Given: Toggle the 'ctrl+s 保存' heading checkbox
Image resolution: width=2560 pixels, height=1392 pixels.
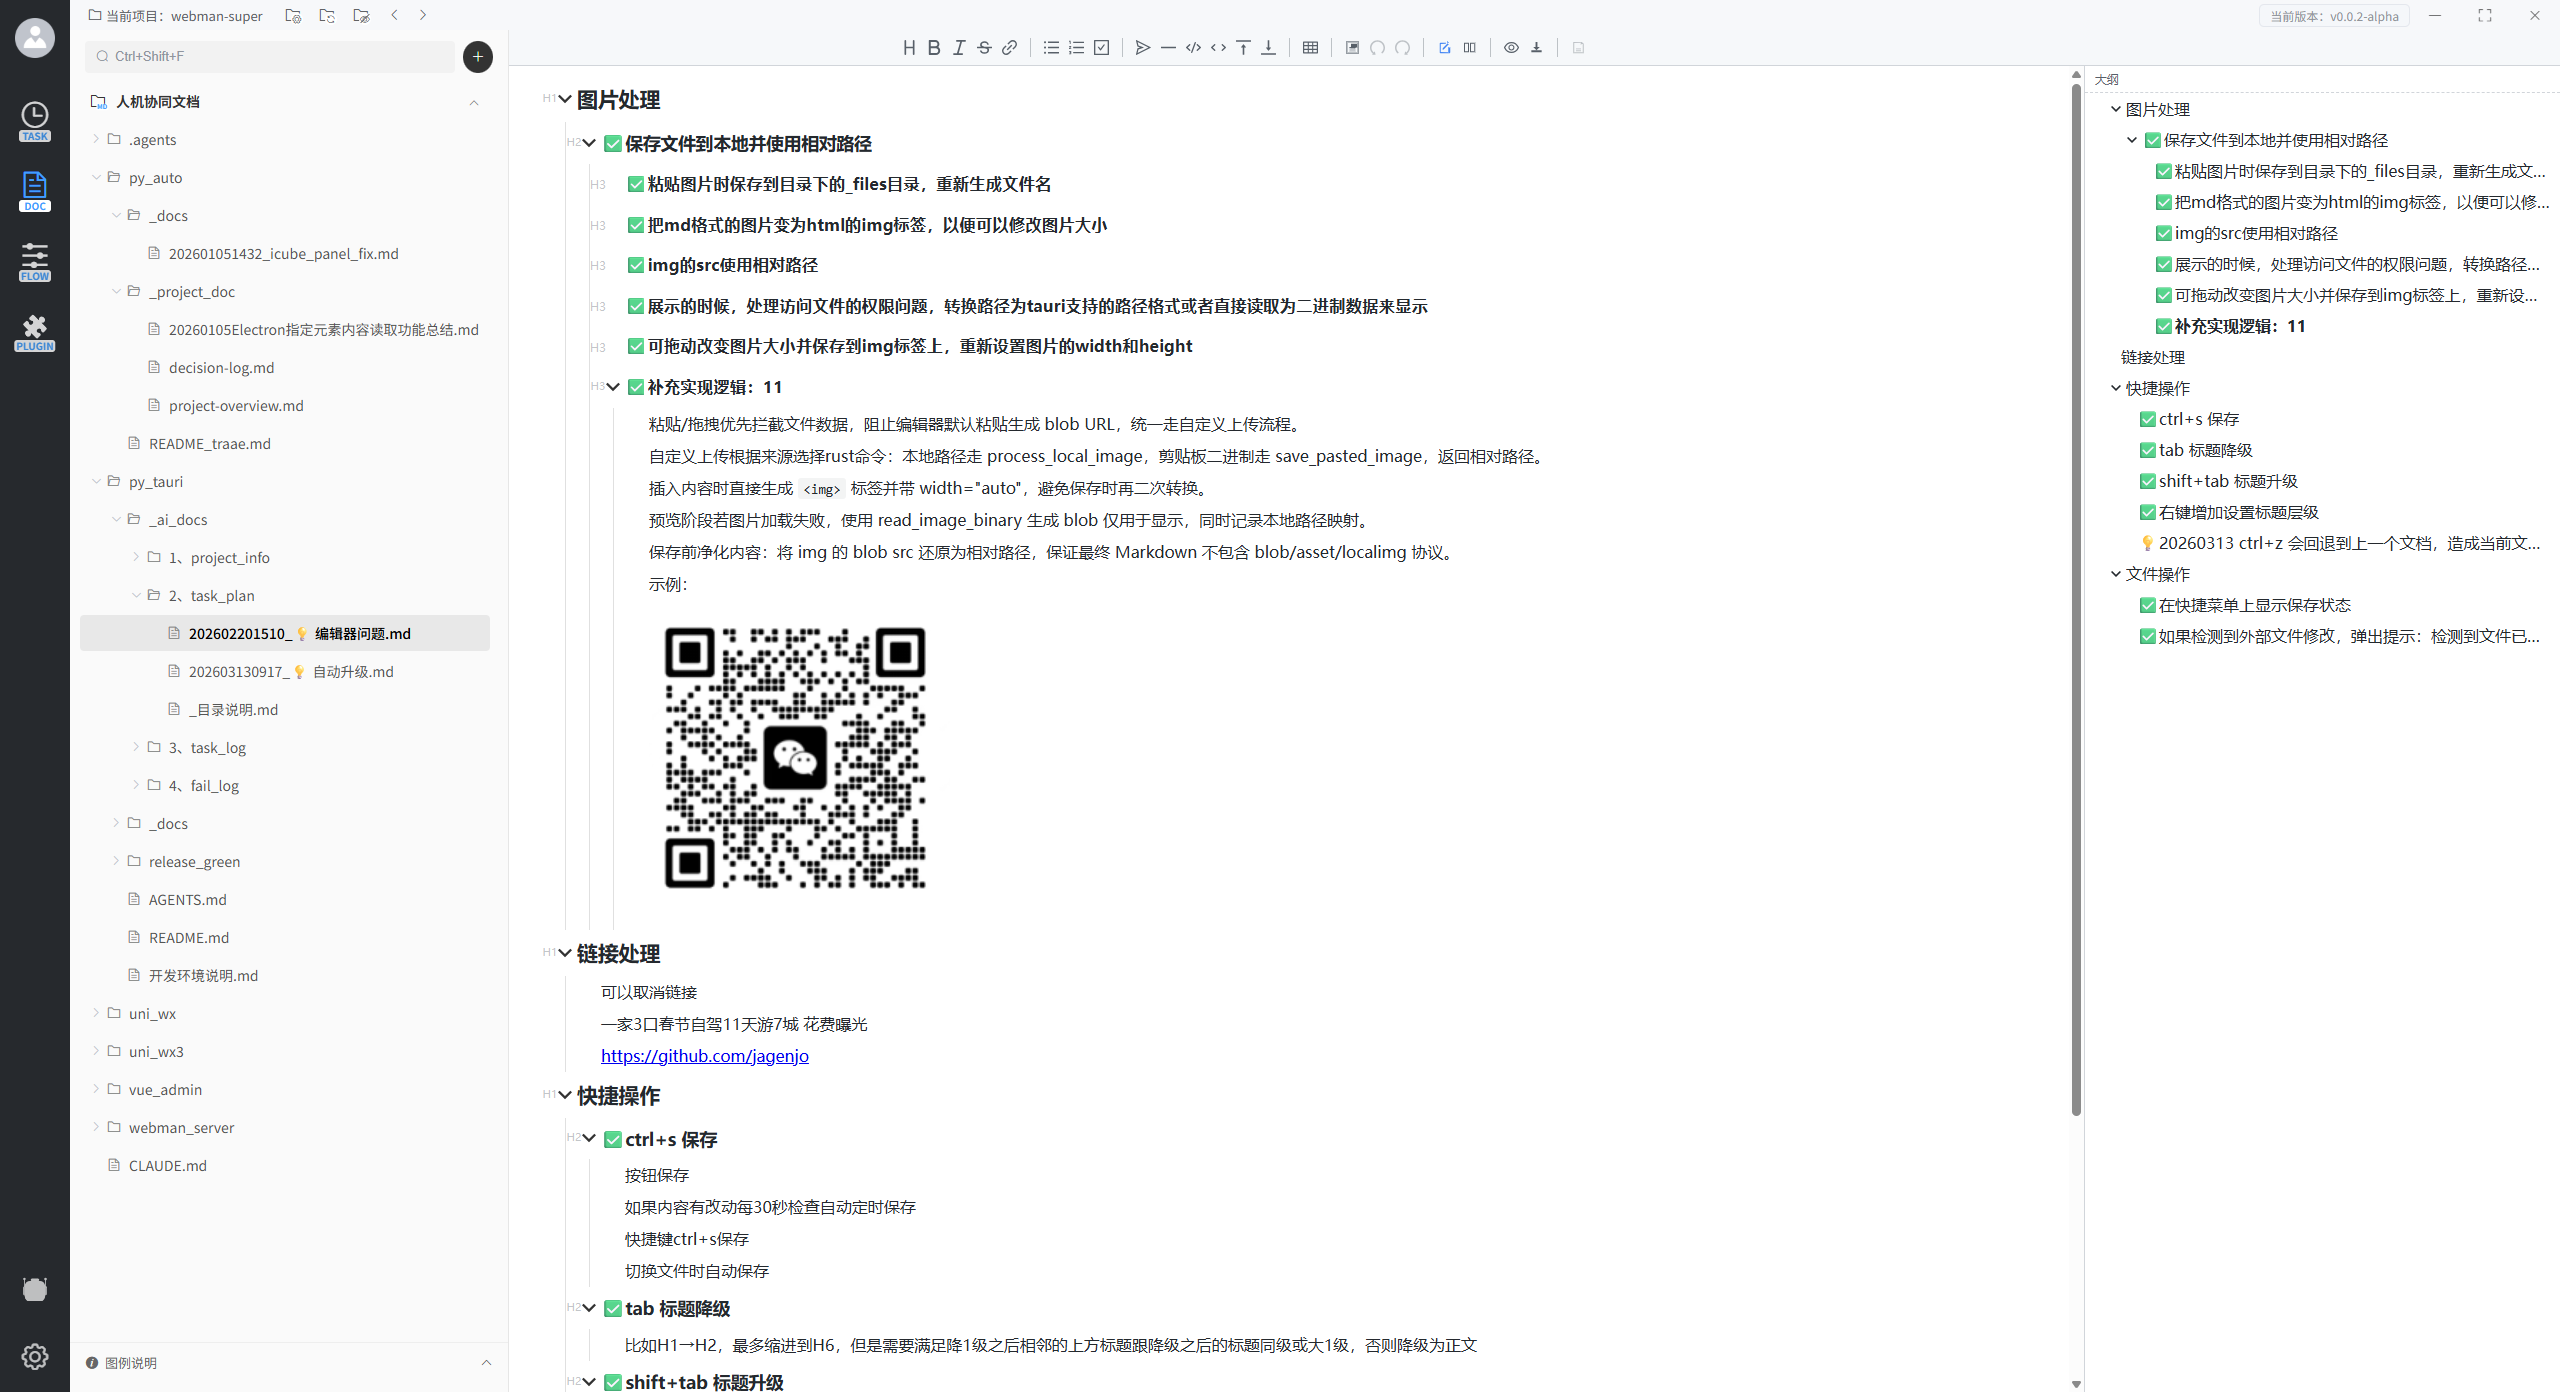Looking at the screenshot, I should click(x=613, y=1139).
